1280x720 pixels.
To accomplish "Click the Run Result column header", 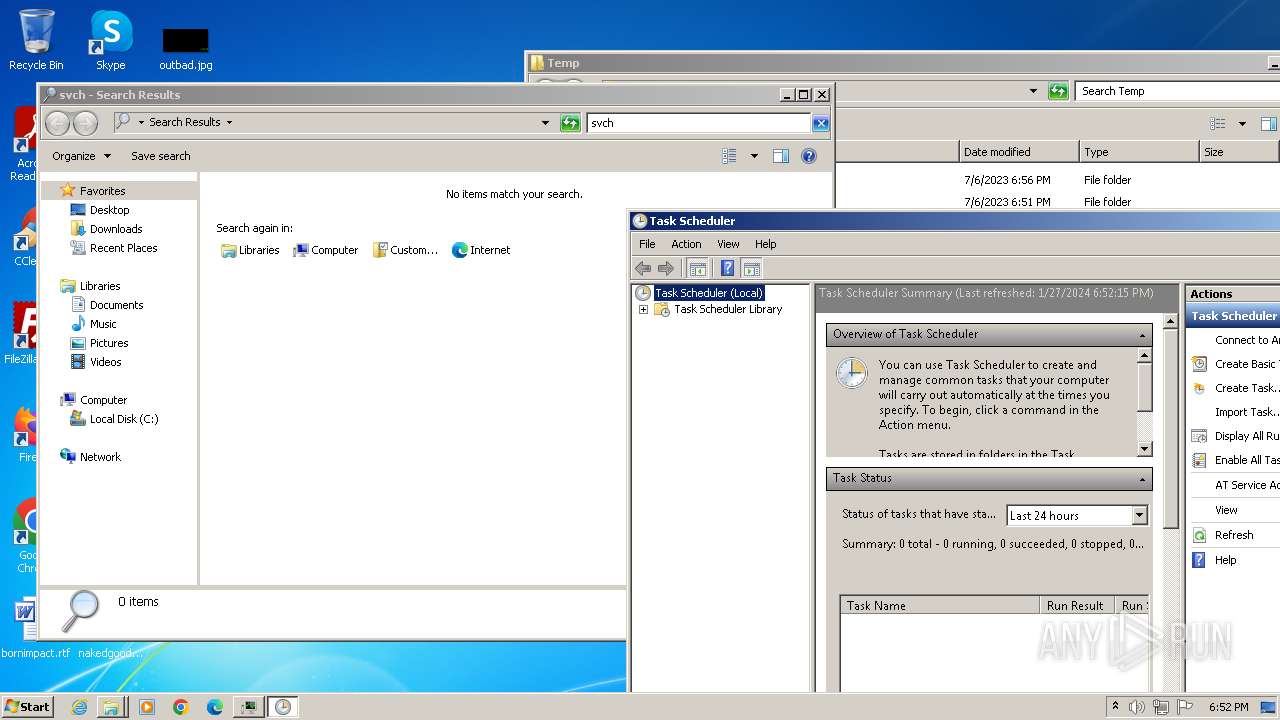I will [x=1075, y=606].
